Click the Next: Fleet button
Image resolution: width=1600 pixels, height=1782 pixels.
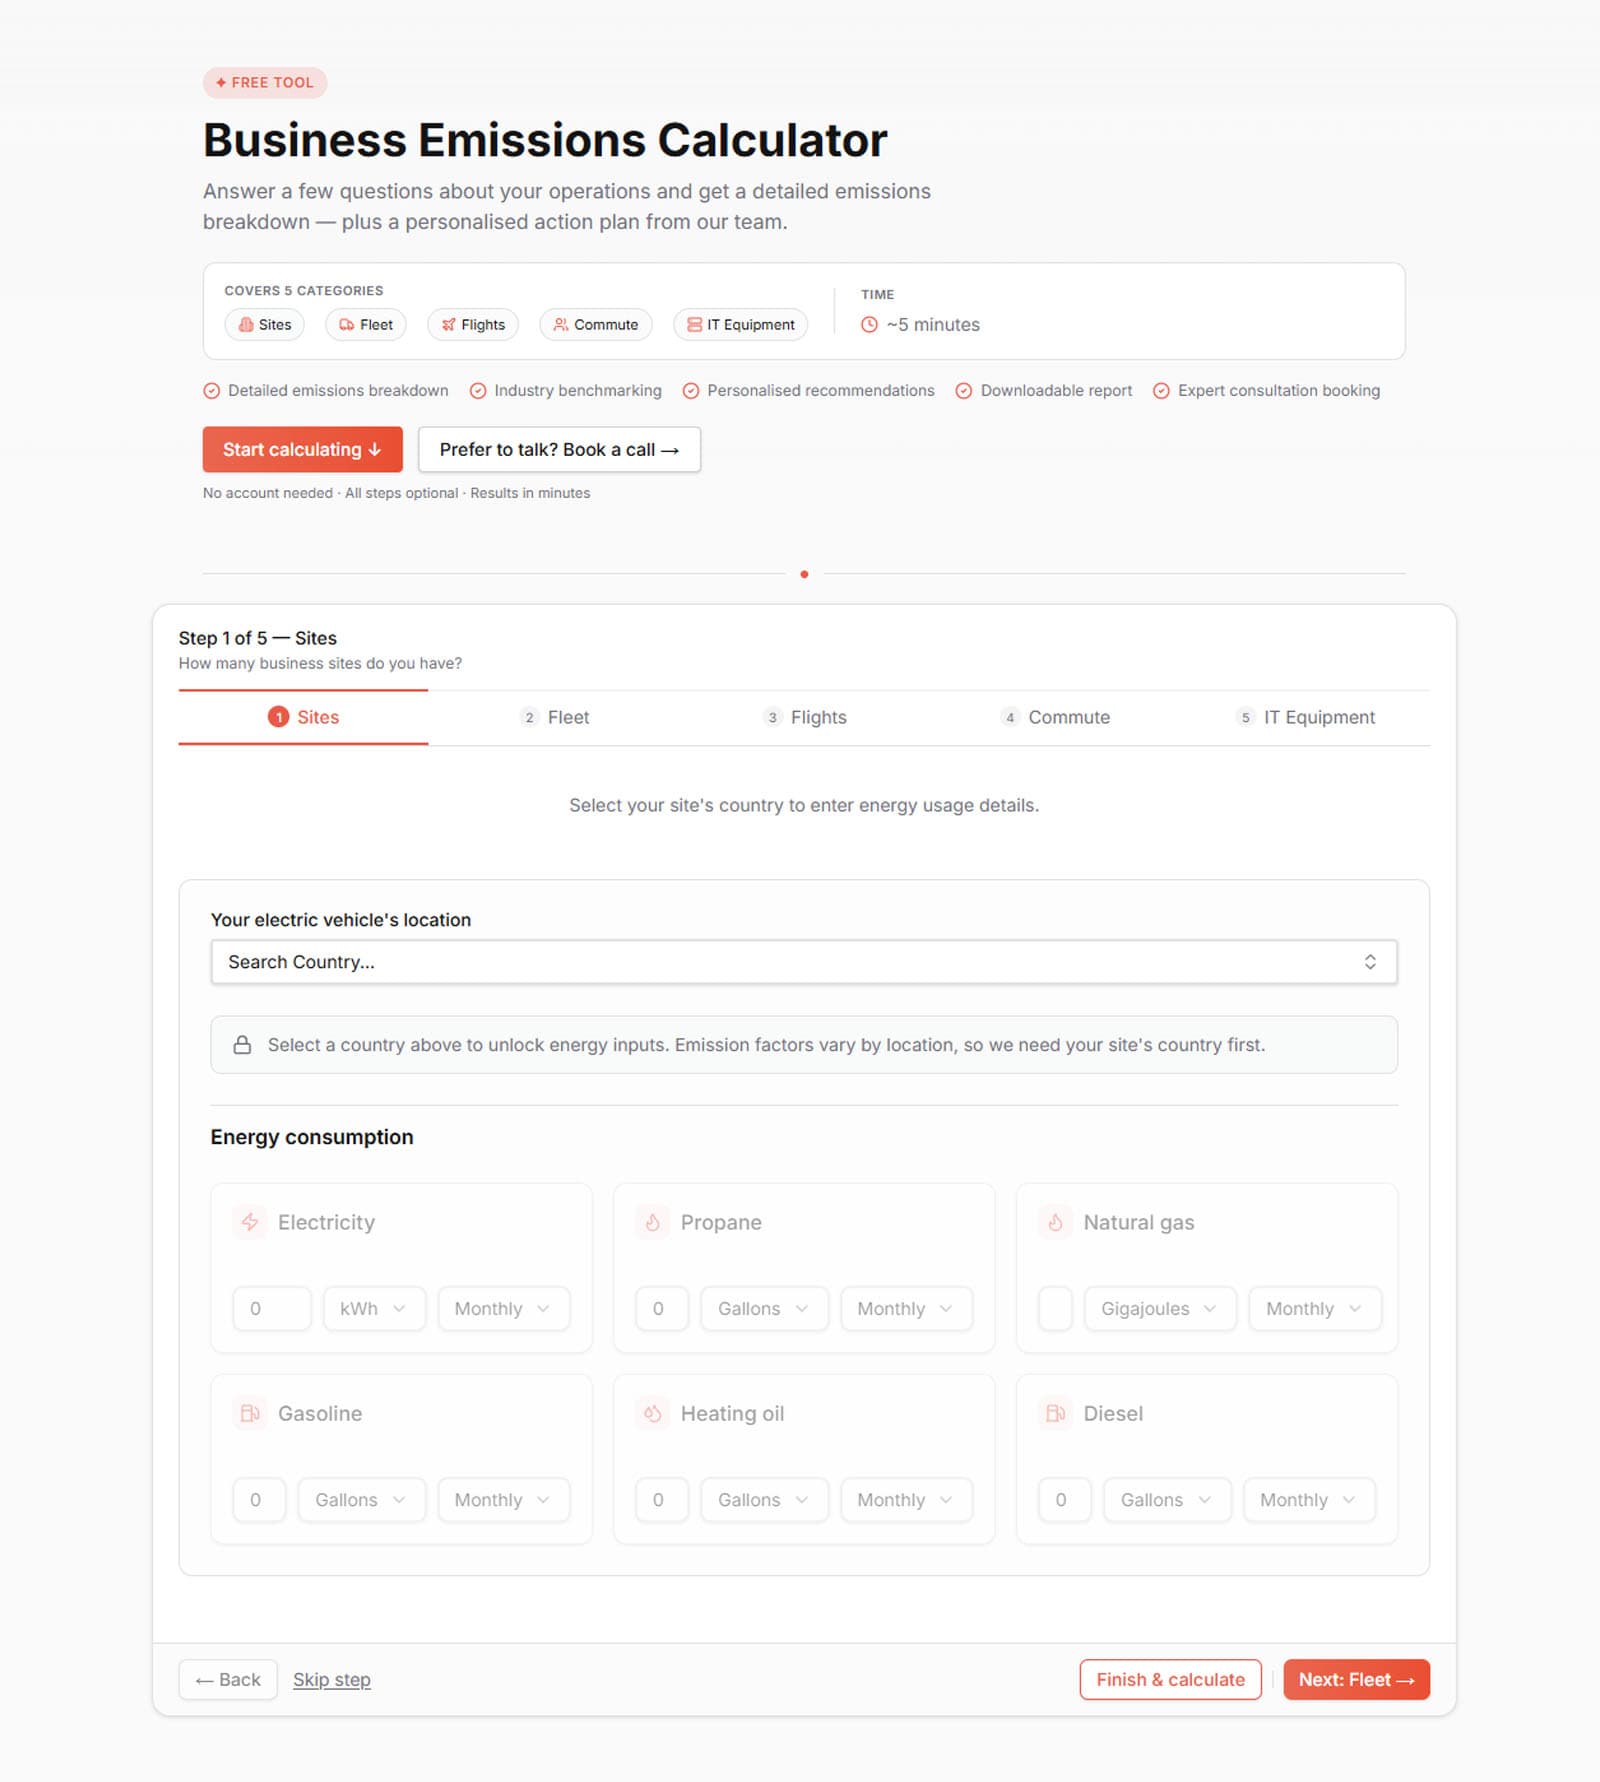tap(1356, 1679)
